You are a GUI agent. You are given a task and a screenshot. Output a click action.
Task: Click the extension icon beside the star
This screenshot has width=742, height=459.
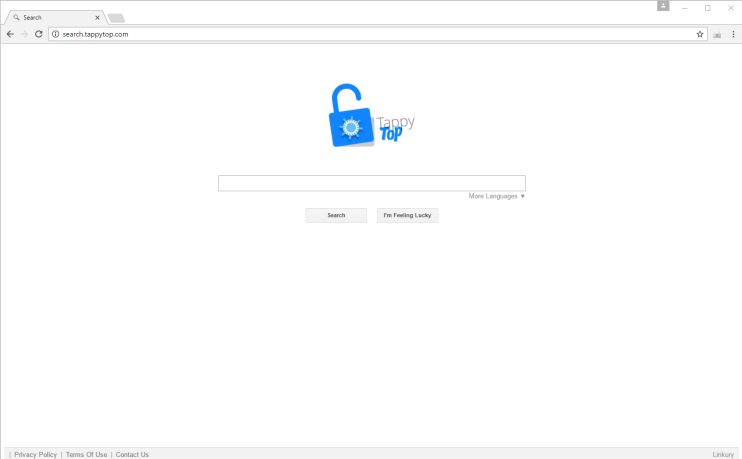pos(717,35)
